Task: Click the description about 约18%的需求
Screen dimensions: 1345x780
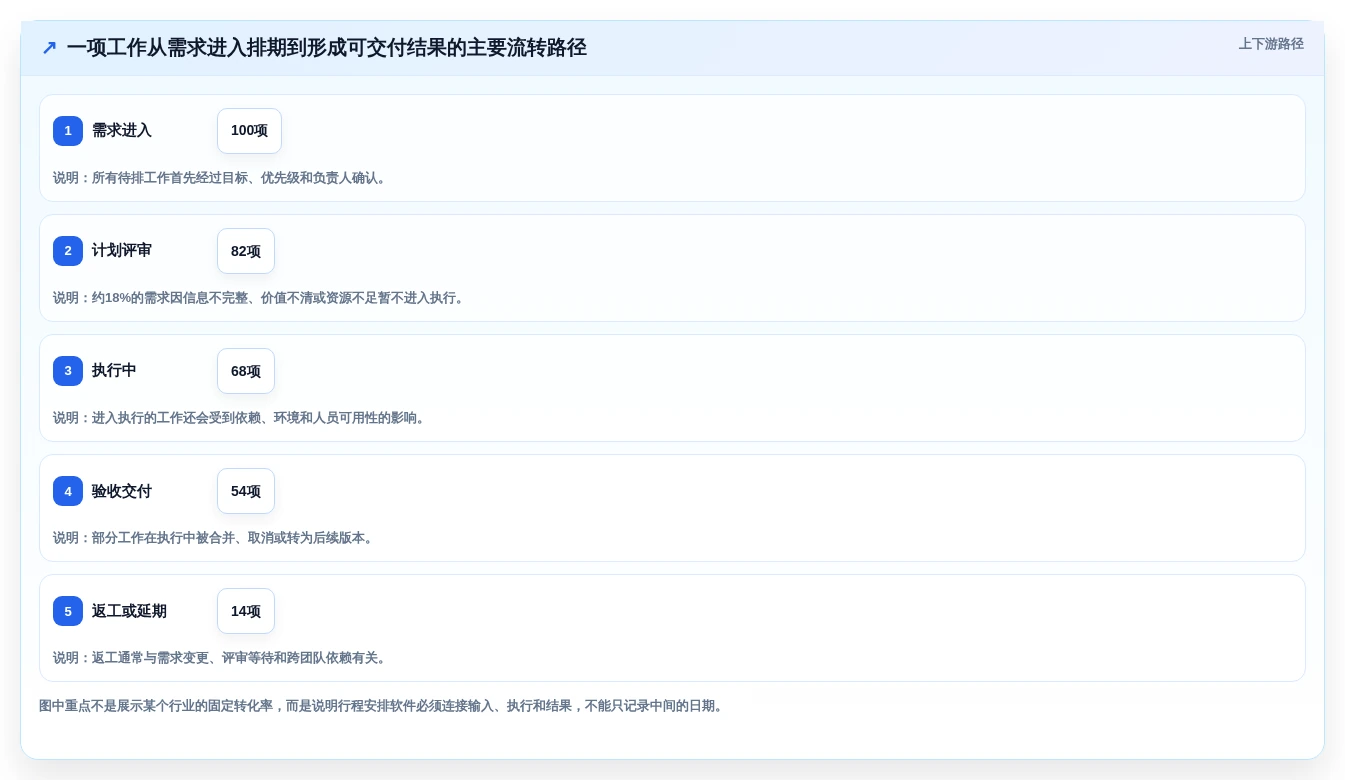Action: 261,298
